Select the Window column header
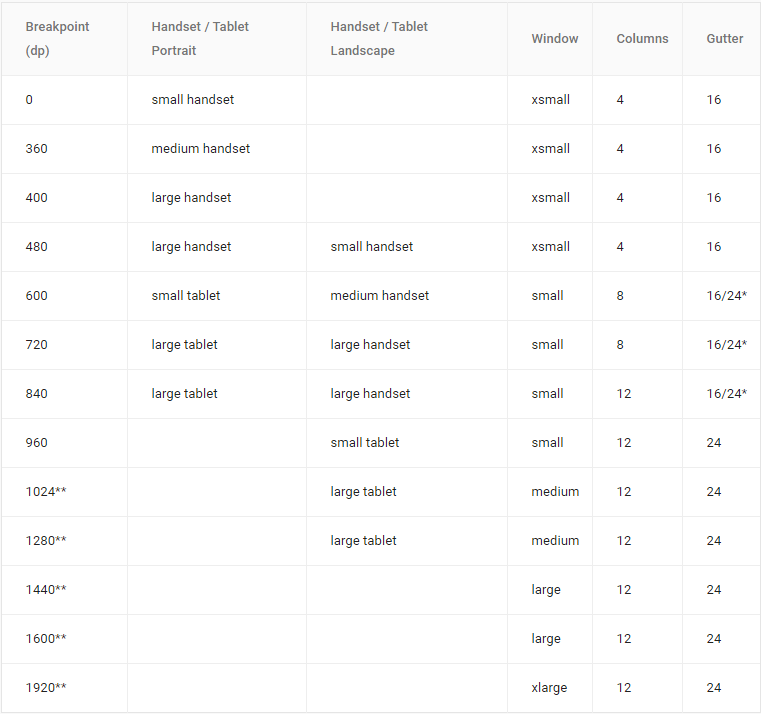Screen dimensions: 761x714 tap(555, 39)
